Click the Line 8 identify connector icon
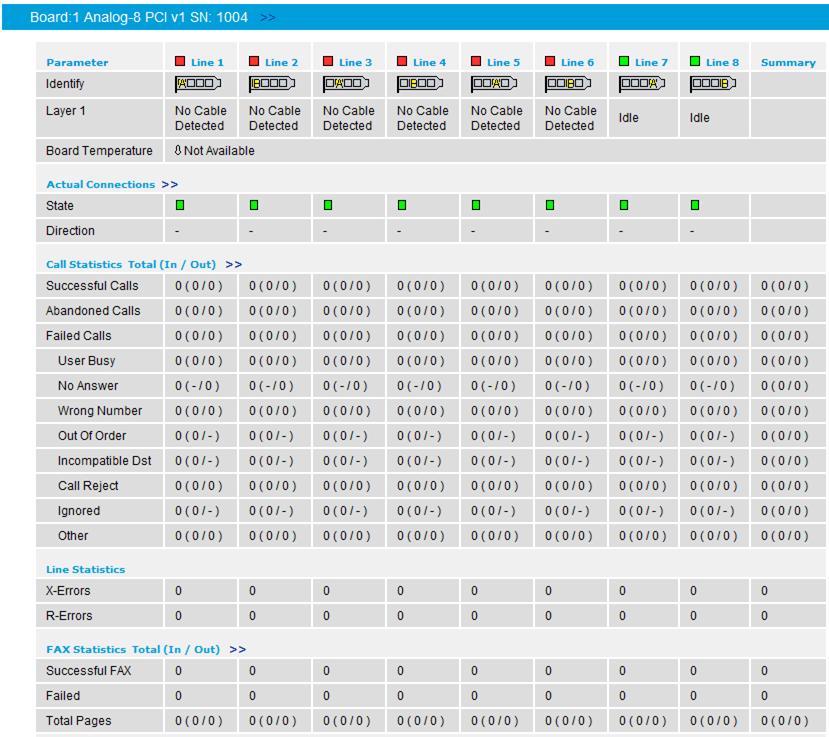The height and width of the screenshot is (737, 829). point(713,84)
